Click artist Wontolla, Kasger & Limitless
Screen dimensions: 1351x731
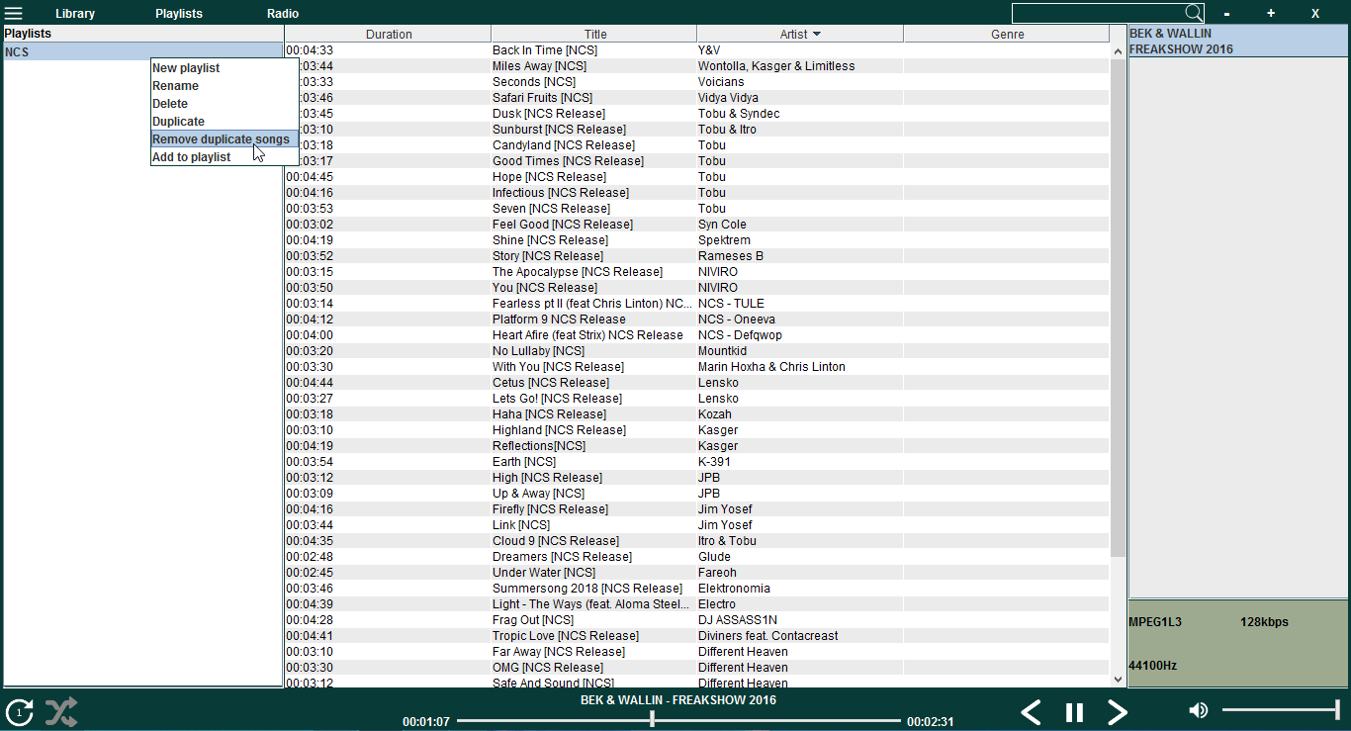click(x=776, y=66)
